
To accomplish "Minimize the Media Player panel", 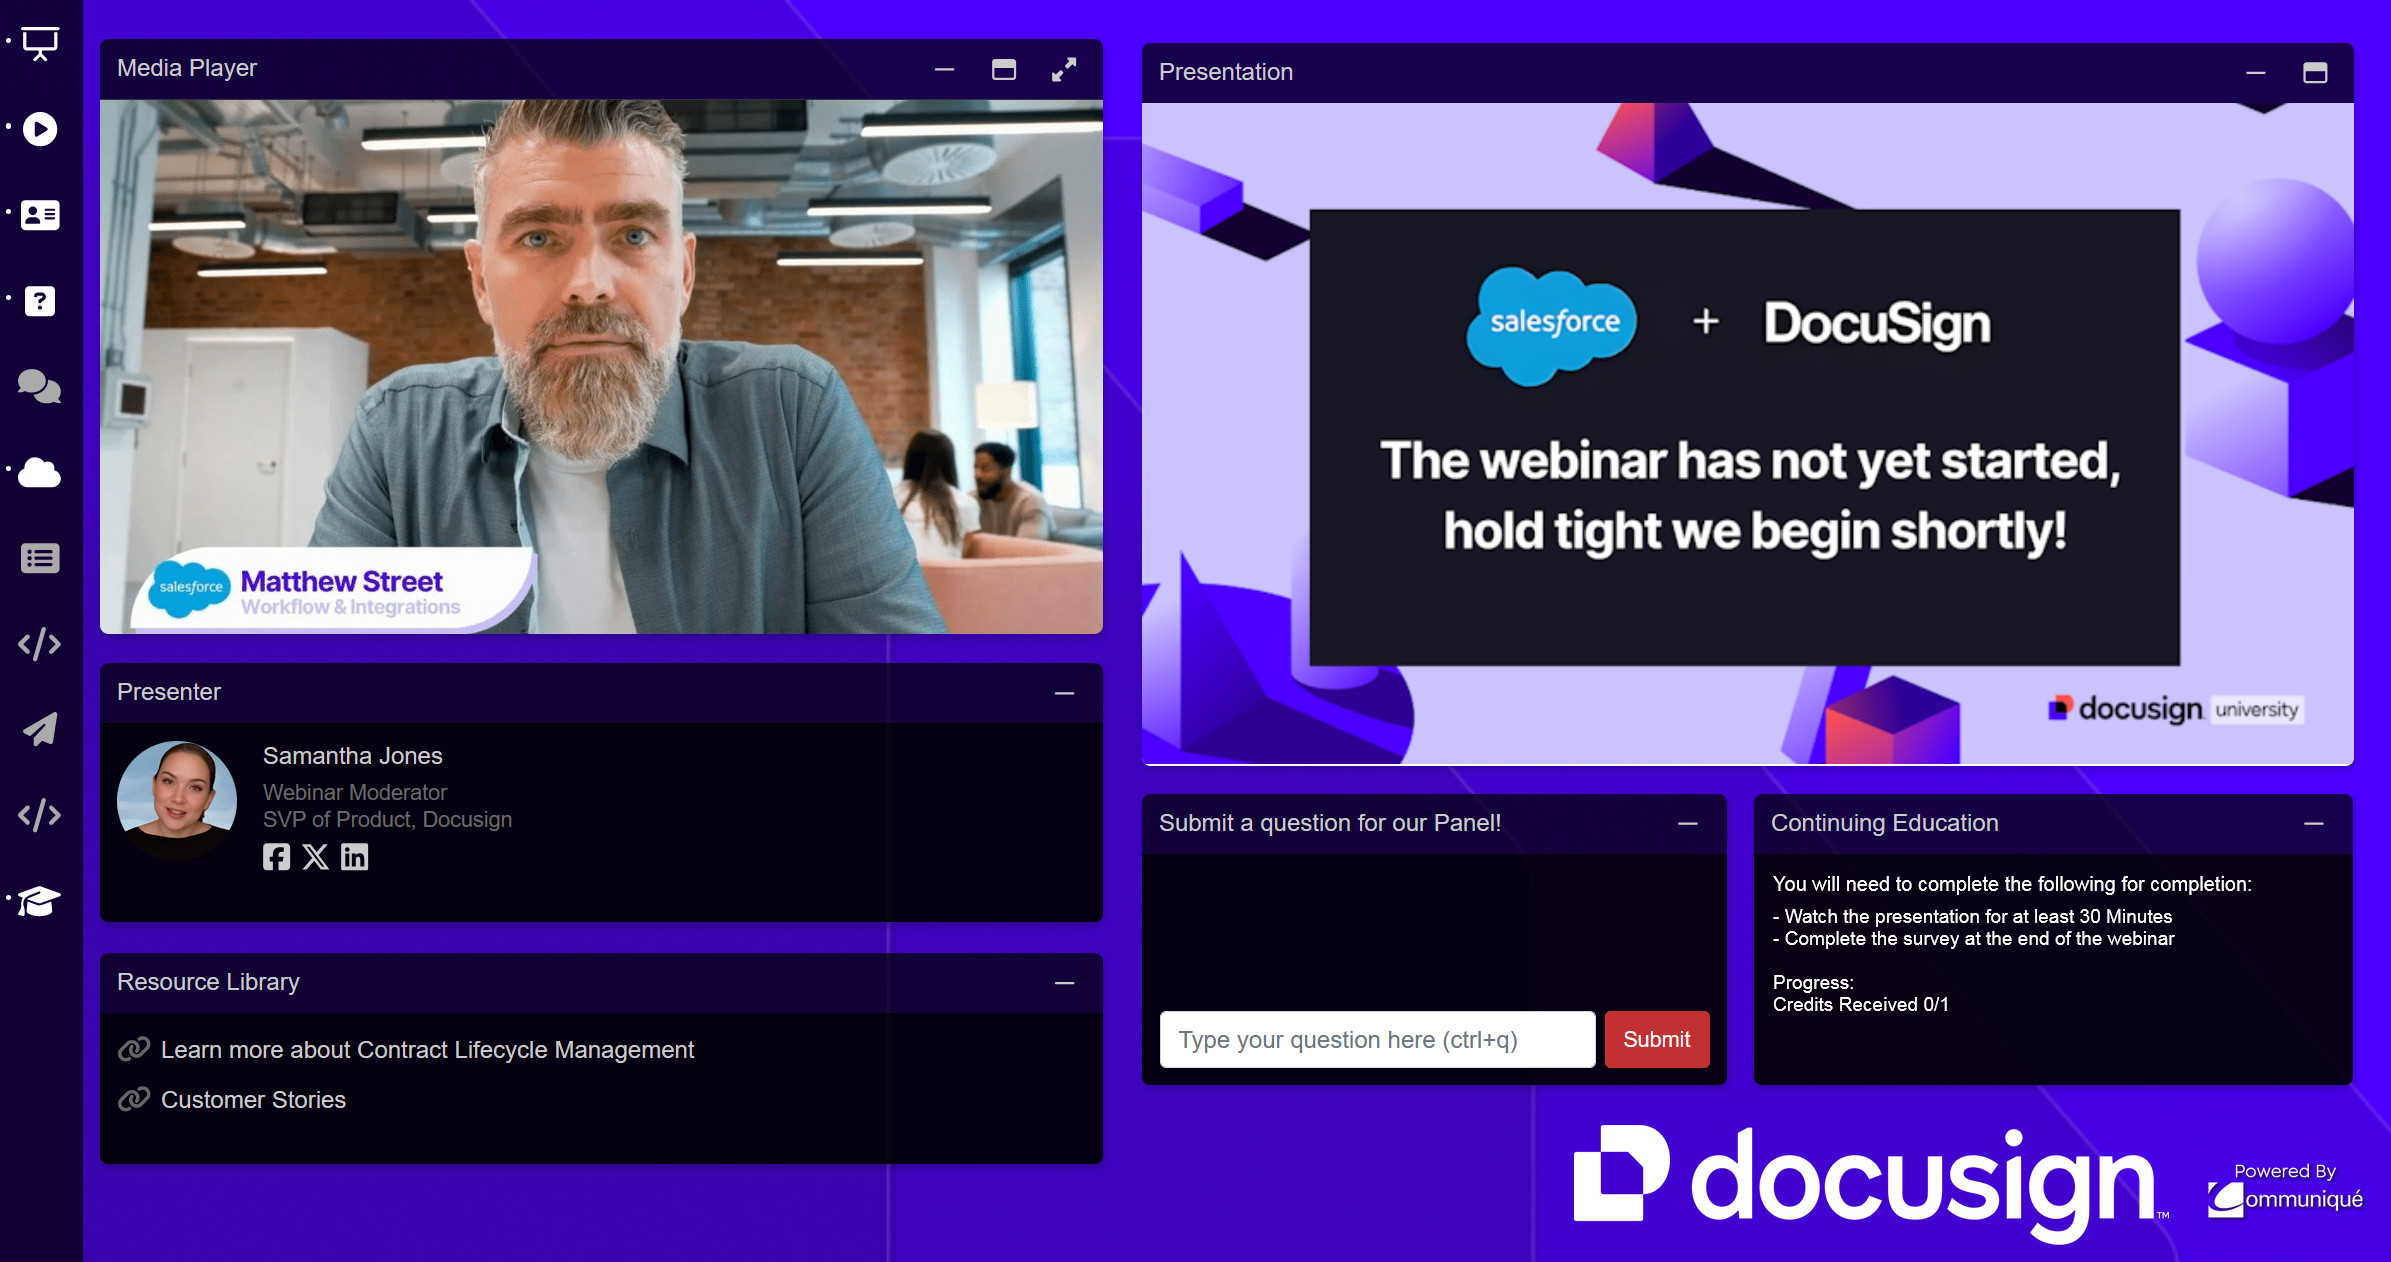I will (945, 70).
